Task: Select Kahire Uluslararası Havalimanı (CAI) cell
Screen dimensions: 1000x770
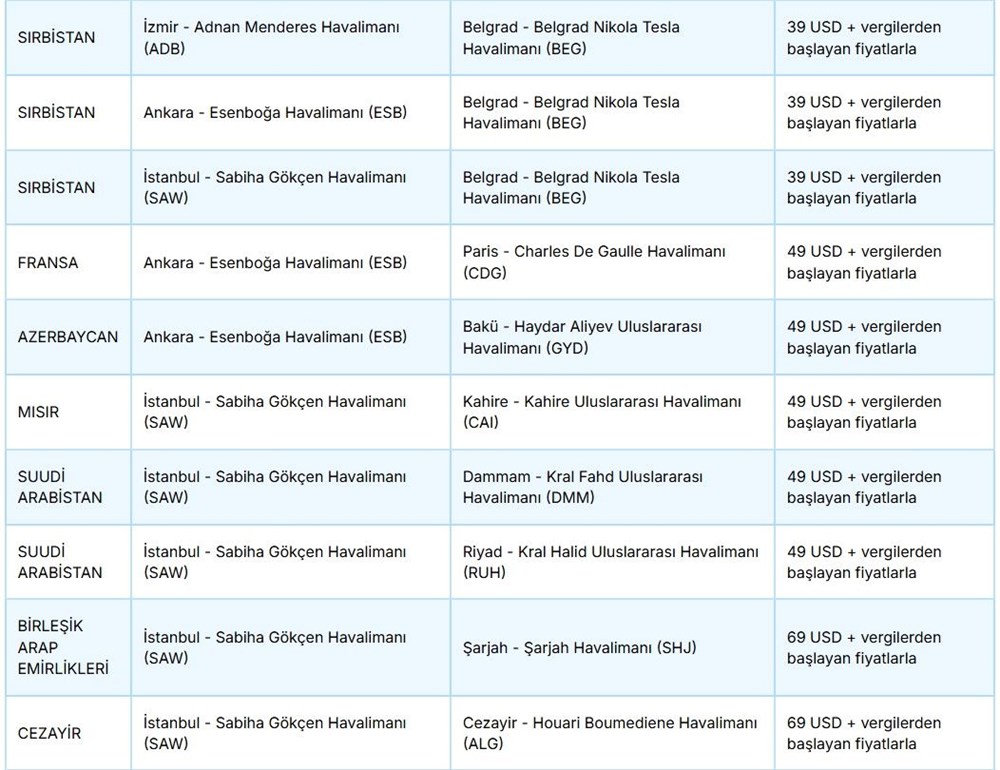Action: click(612, 412)
